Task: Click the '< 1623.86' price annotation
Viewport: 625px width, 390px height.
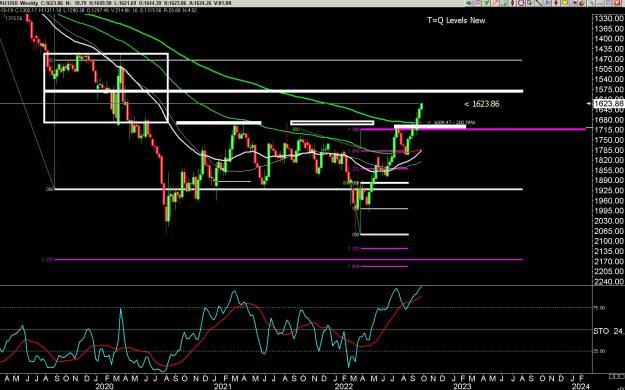Action: click(x=482, y=104)
